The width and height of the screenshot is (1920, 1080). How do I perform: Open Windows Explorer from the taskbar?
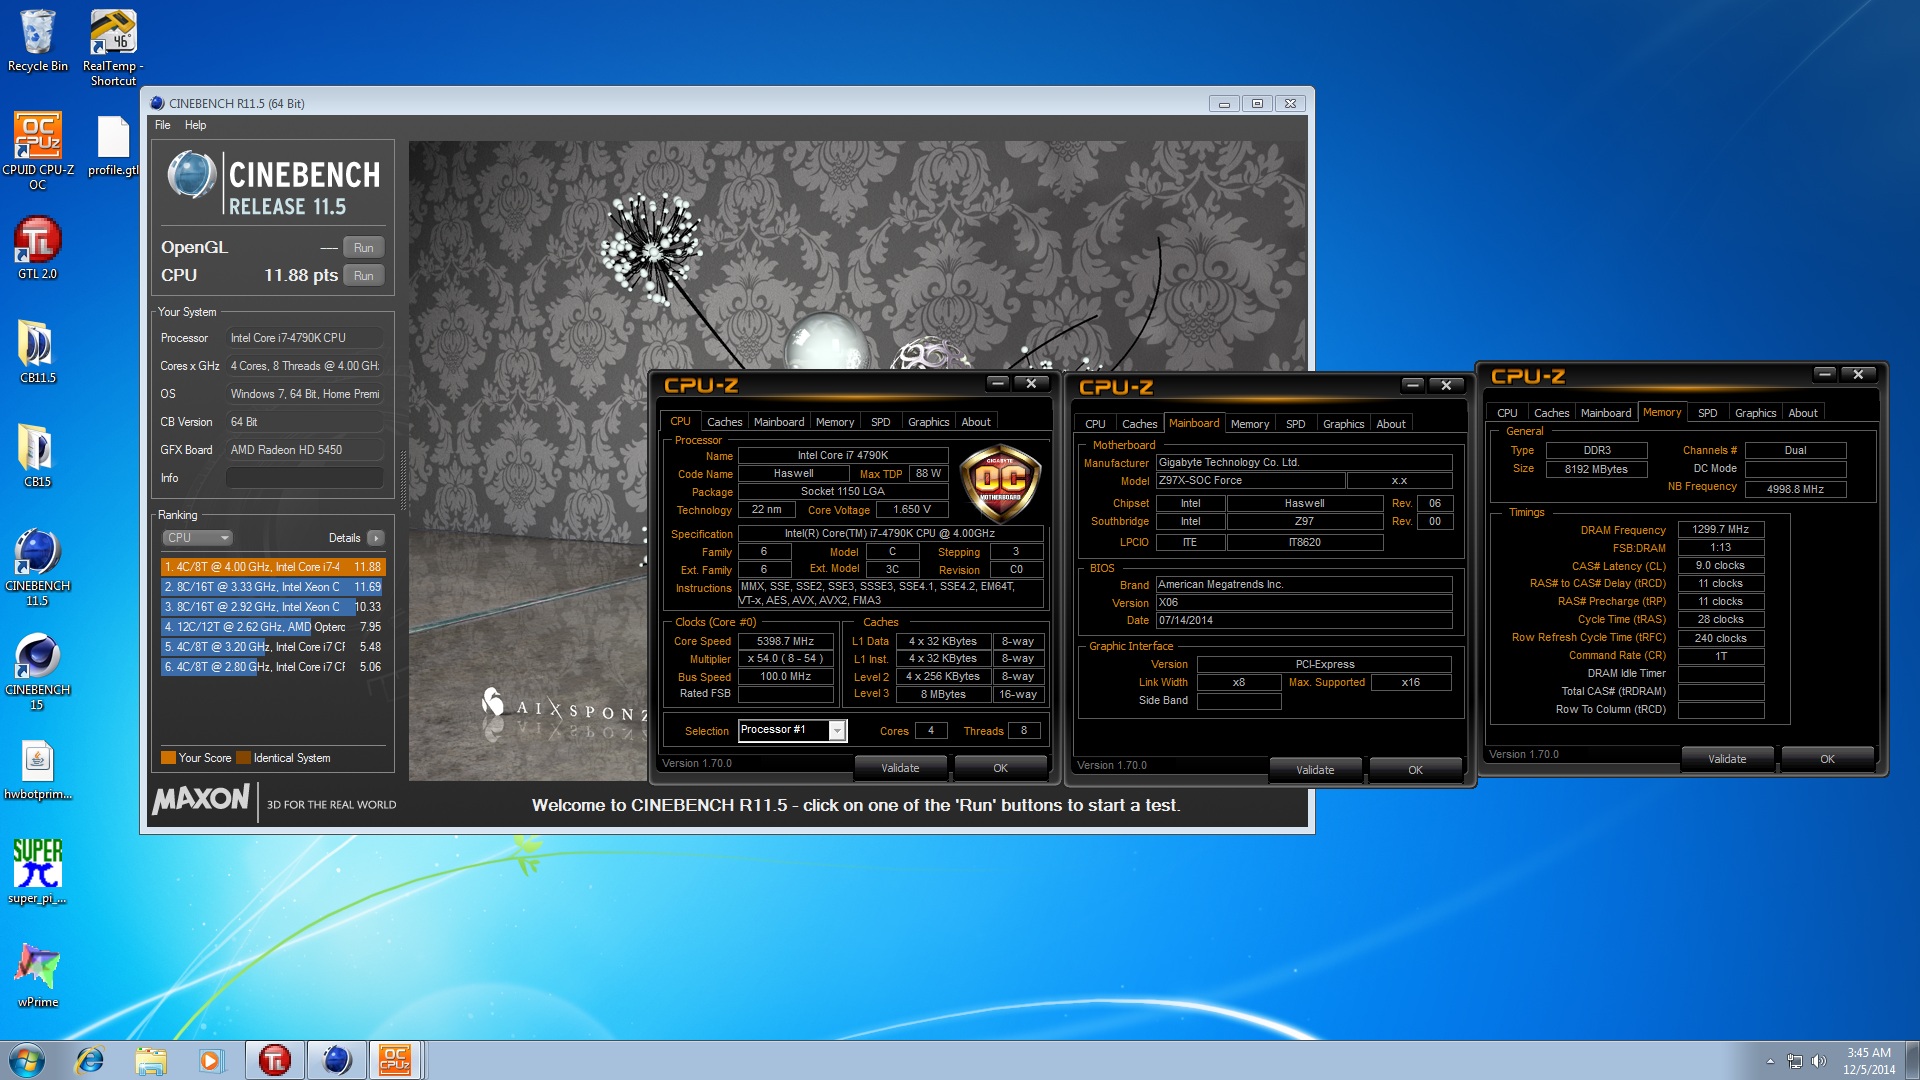click(150, 1060)
